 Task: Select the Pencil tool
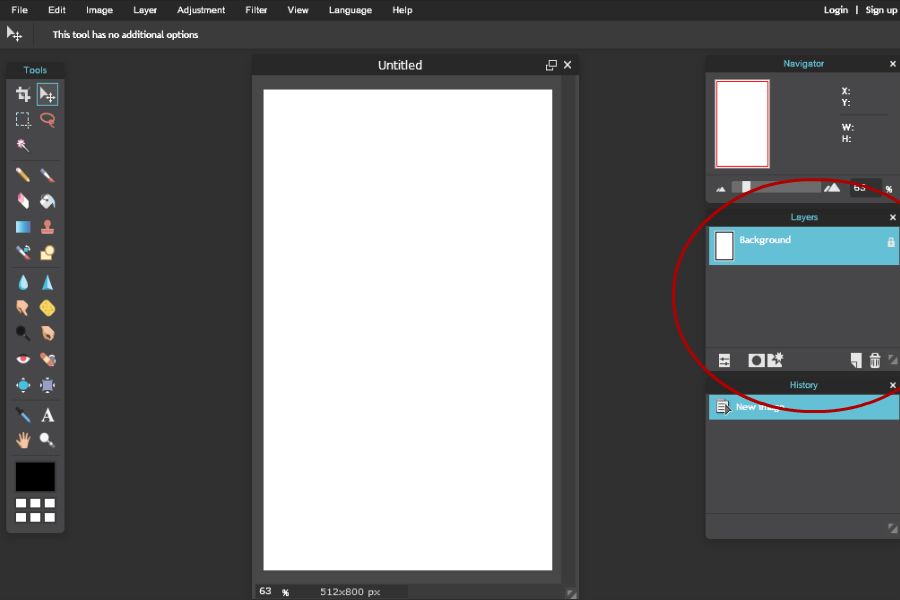[x=23, y=175]
